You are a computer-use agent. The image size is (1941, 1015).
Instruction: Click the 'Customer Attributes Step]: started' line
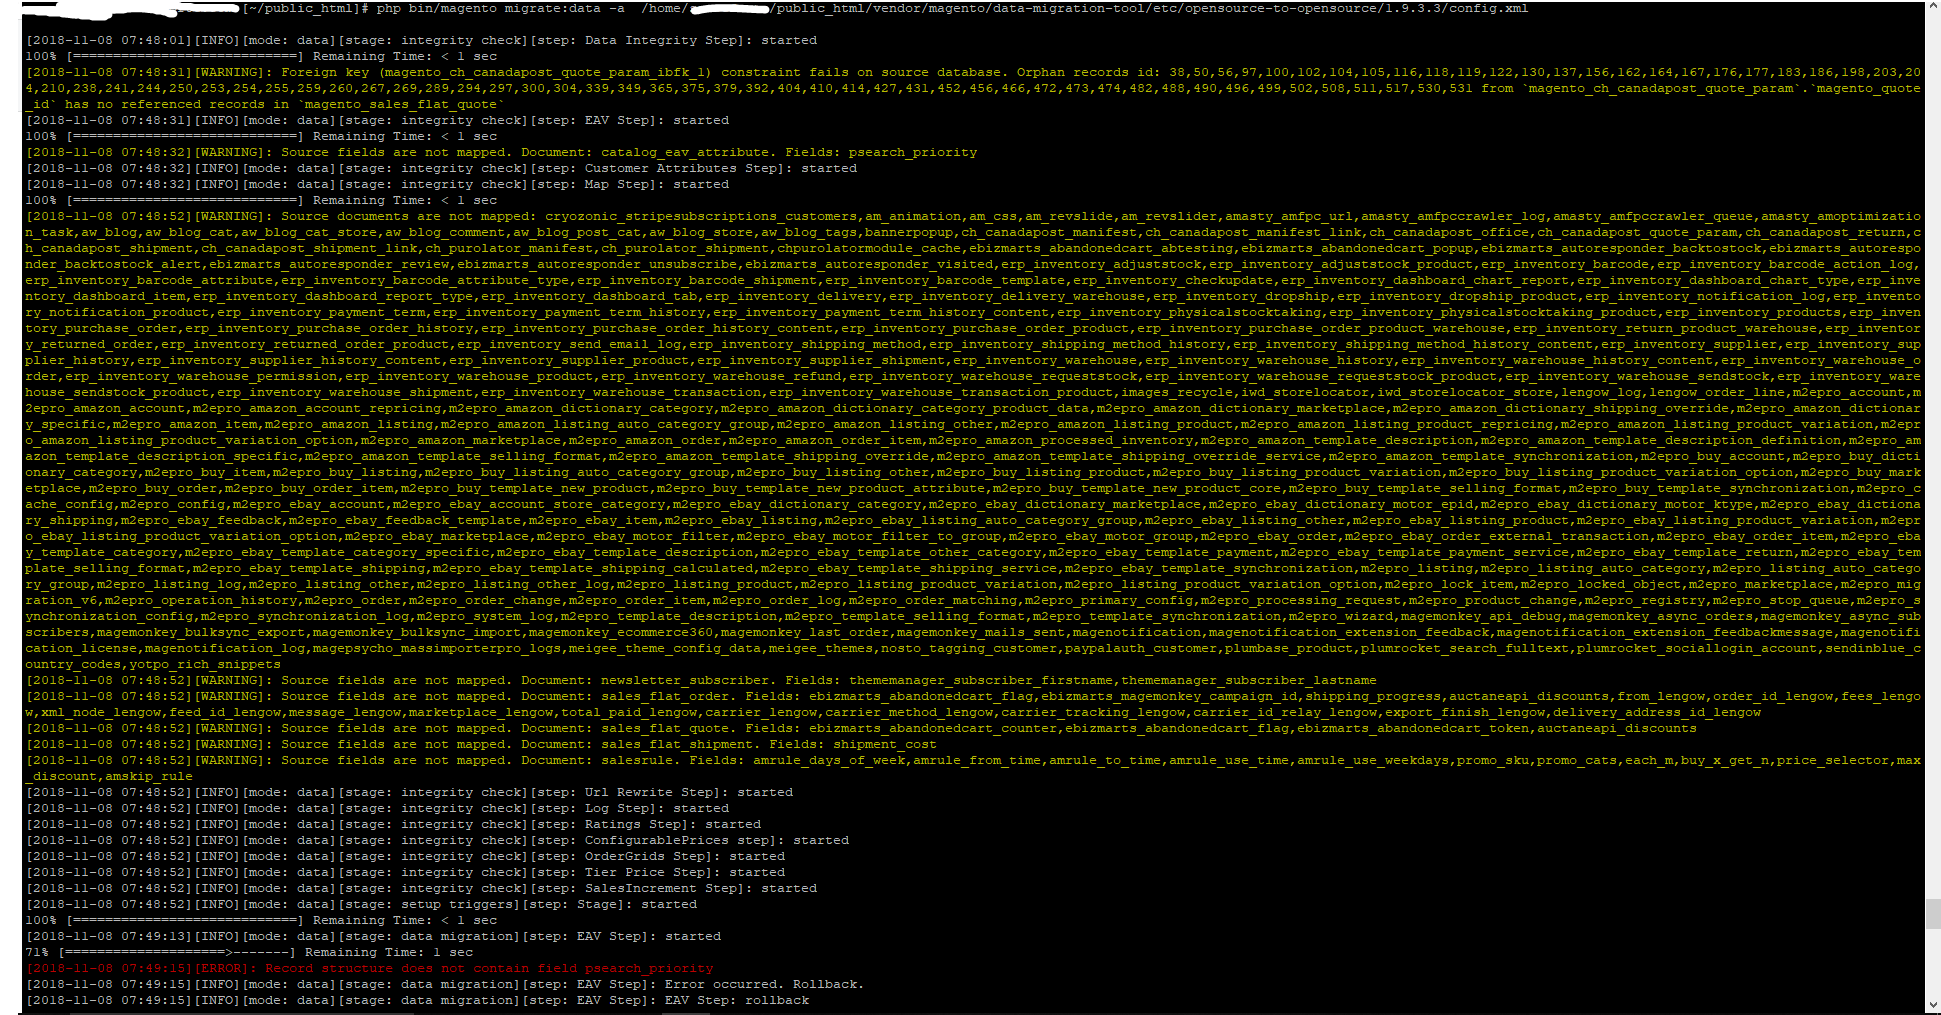point(441,169)
